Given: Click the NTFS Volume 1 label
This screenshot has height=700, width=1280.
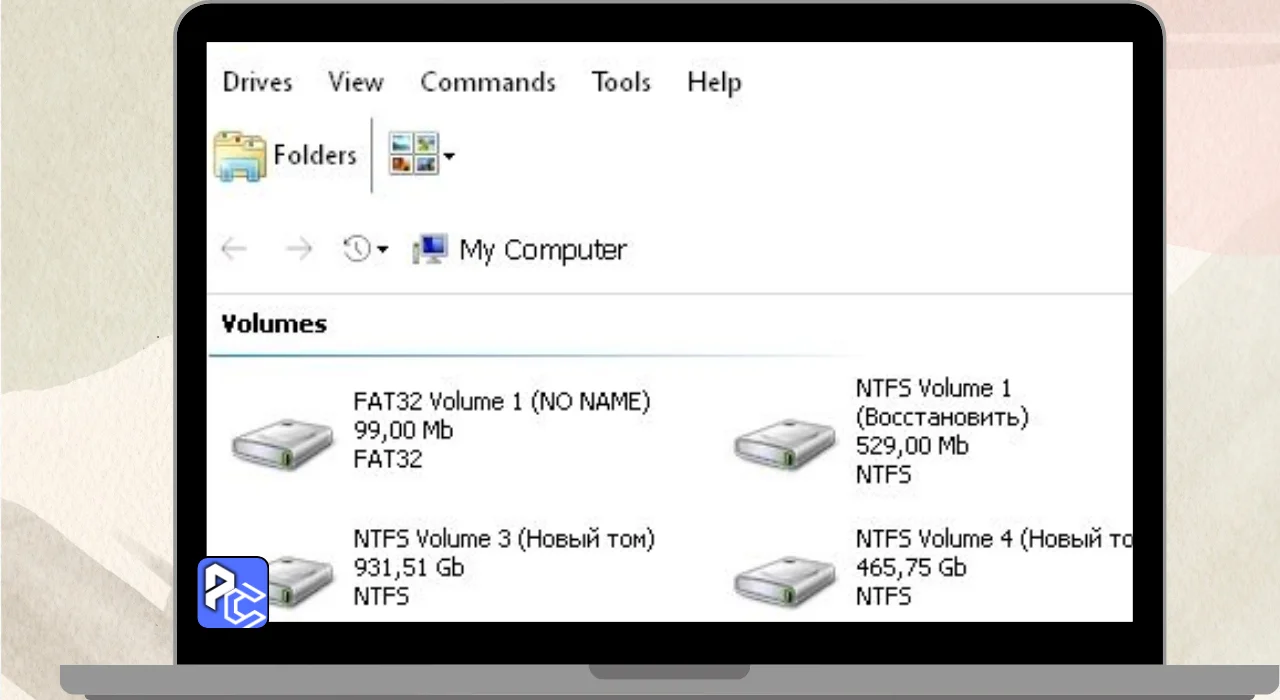Looking at the screenshot, I should (934, 388).
